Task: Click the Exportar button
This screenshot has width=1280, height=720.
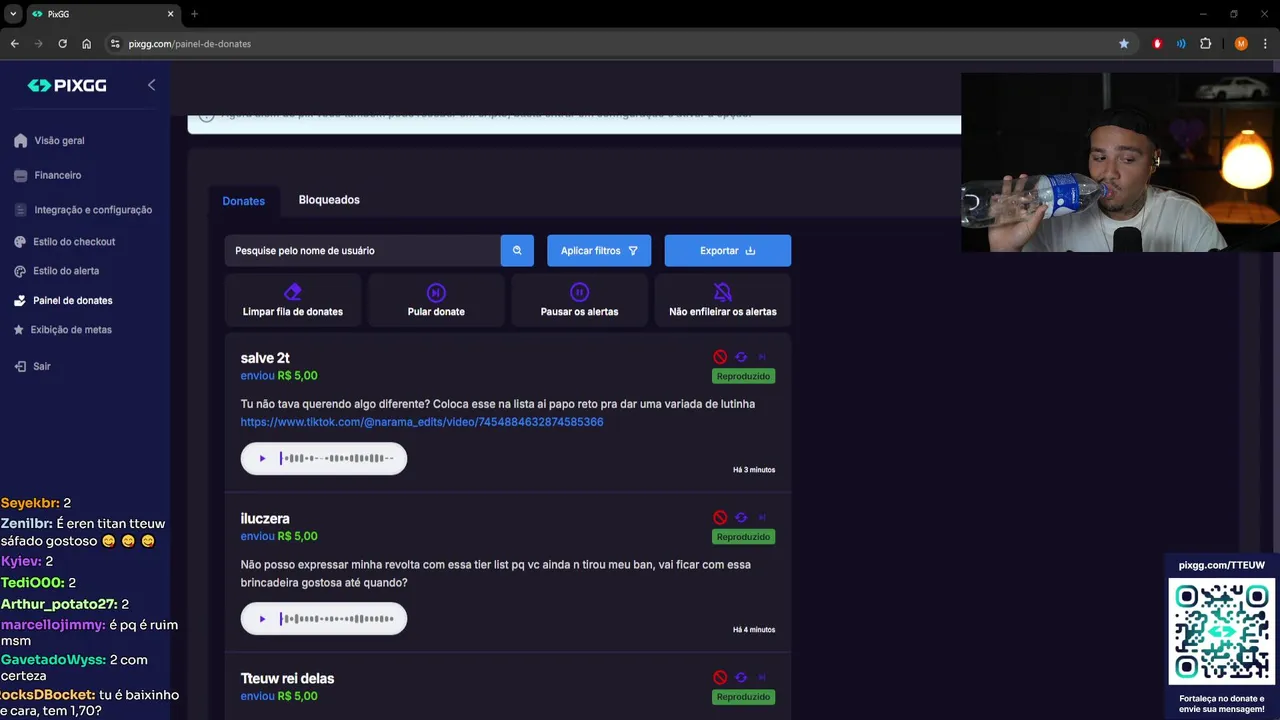Action: point(727,250)
